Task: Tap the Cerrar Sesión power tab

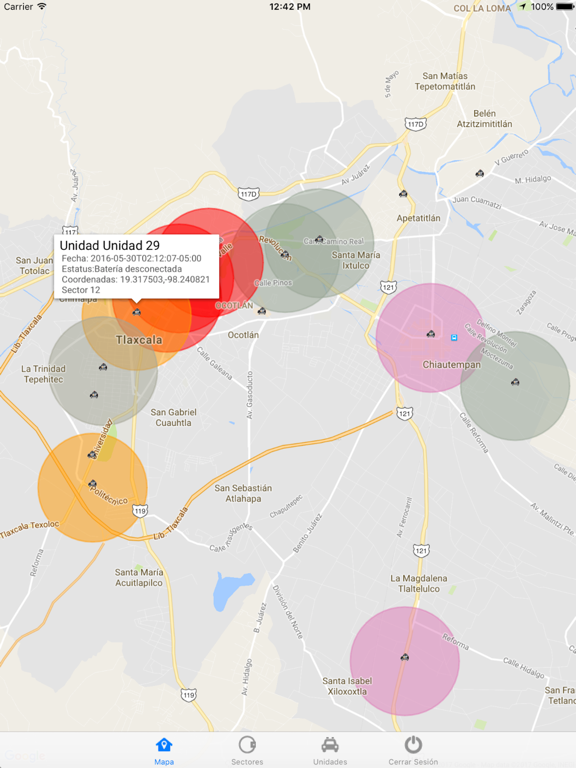Action: pos(413,751)
